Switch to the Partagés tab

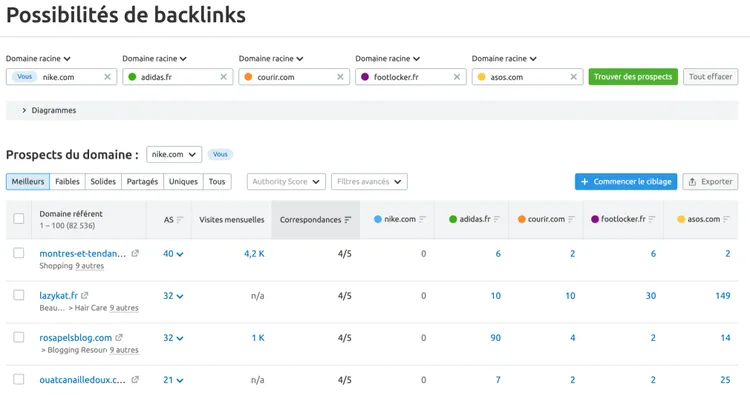142,182
